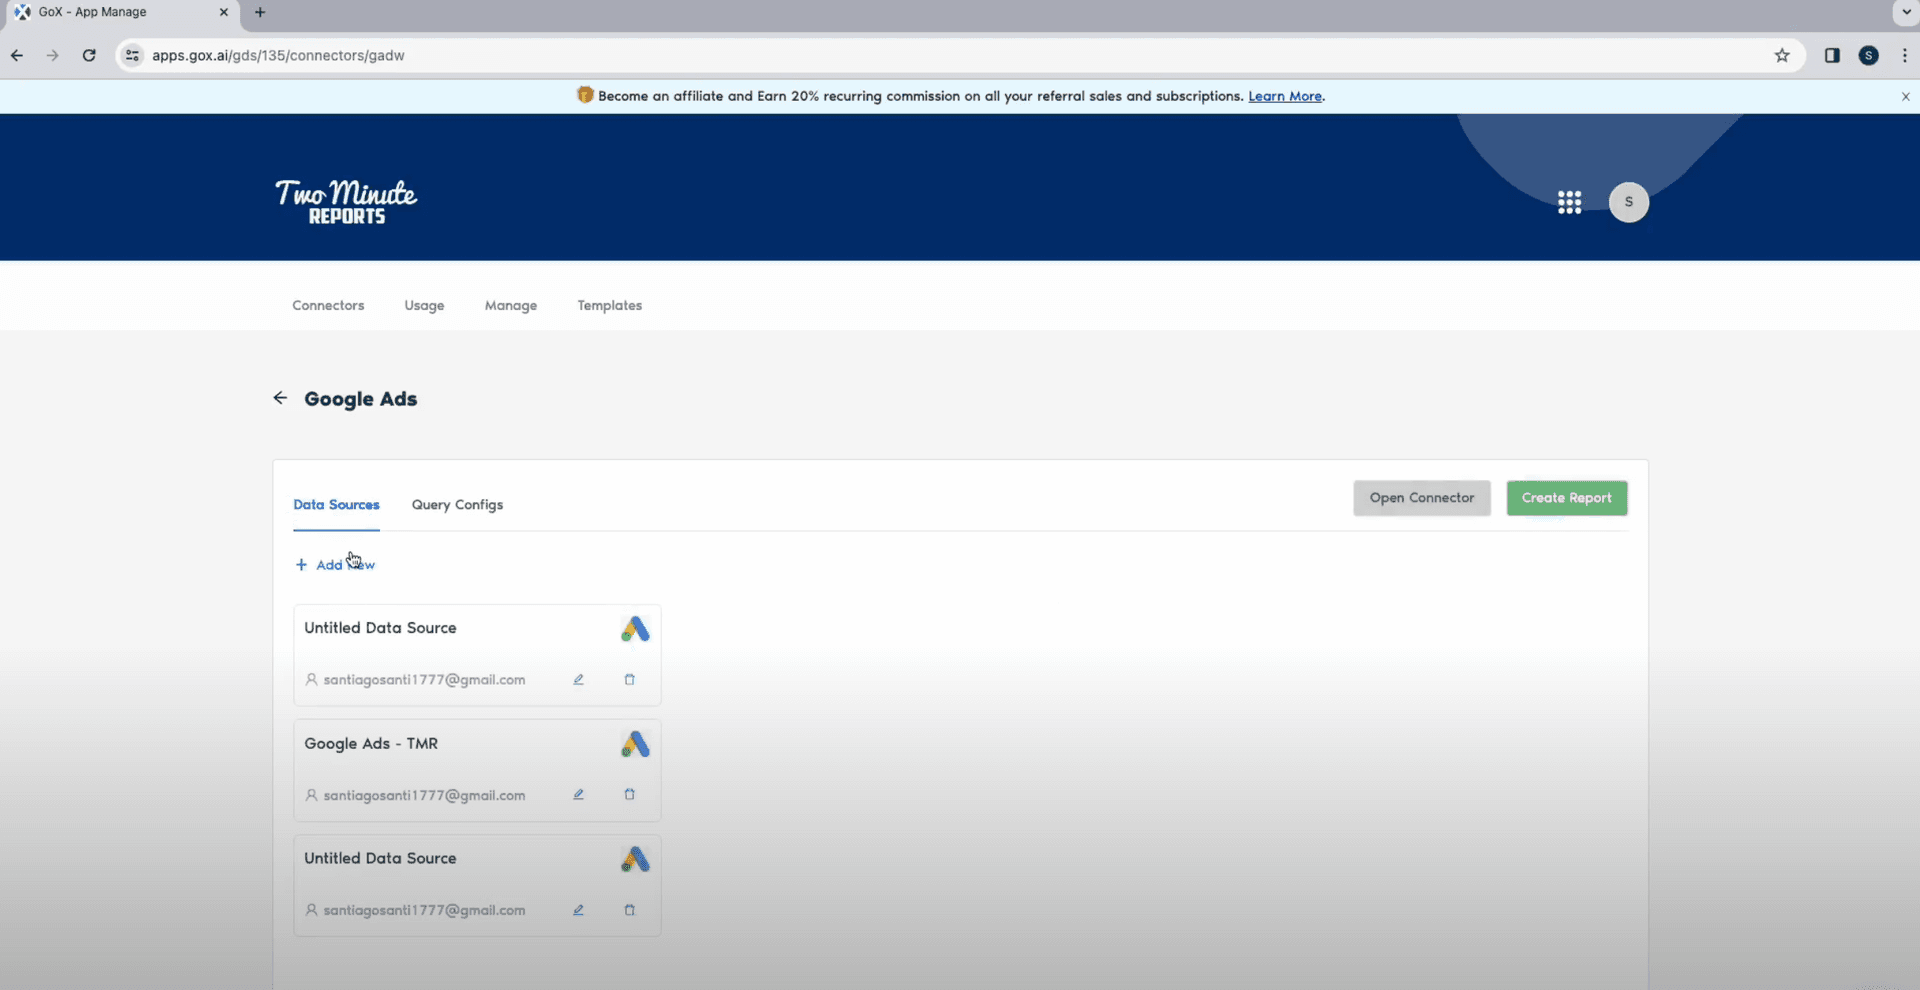Select the last Untitled Data Source title

[380, 859]
